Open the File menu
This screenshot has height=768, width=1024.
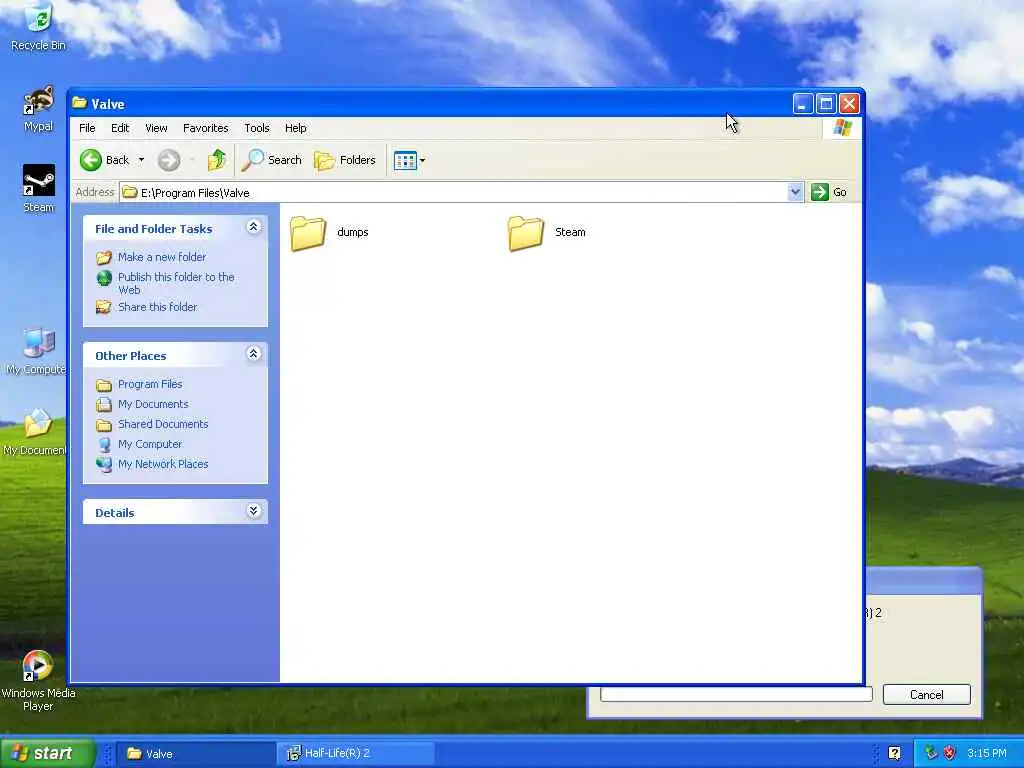pos(87,128)
